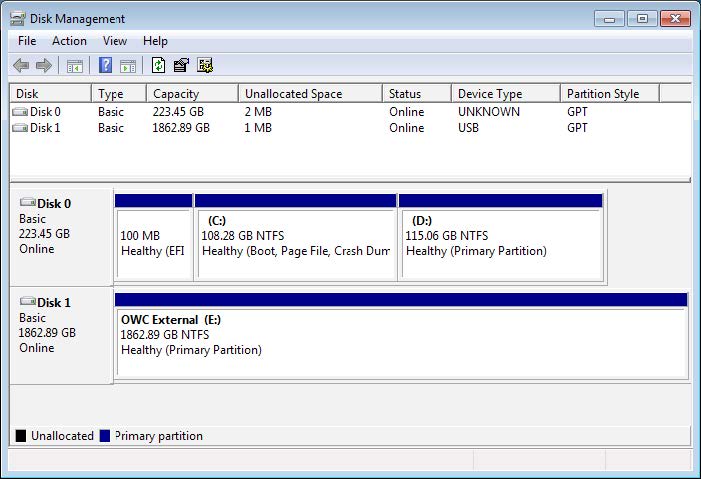Sort by the Capacity column header

192,93
